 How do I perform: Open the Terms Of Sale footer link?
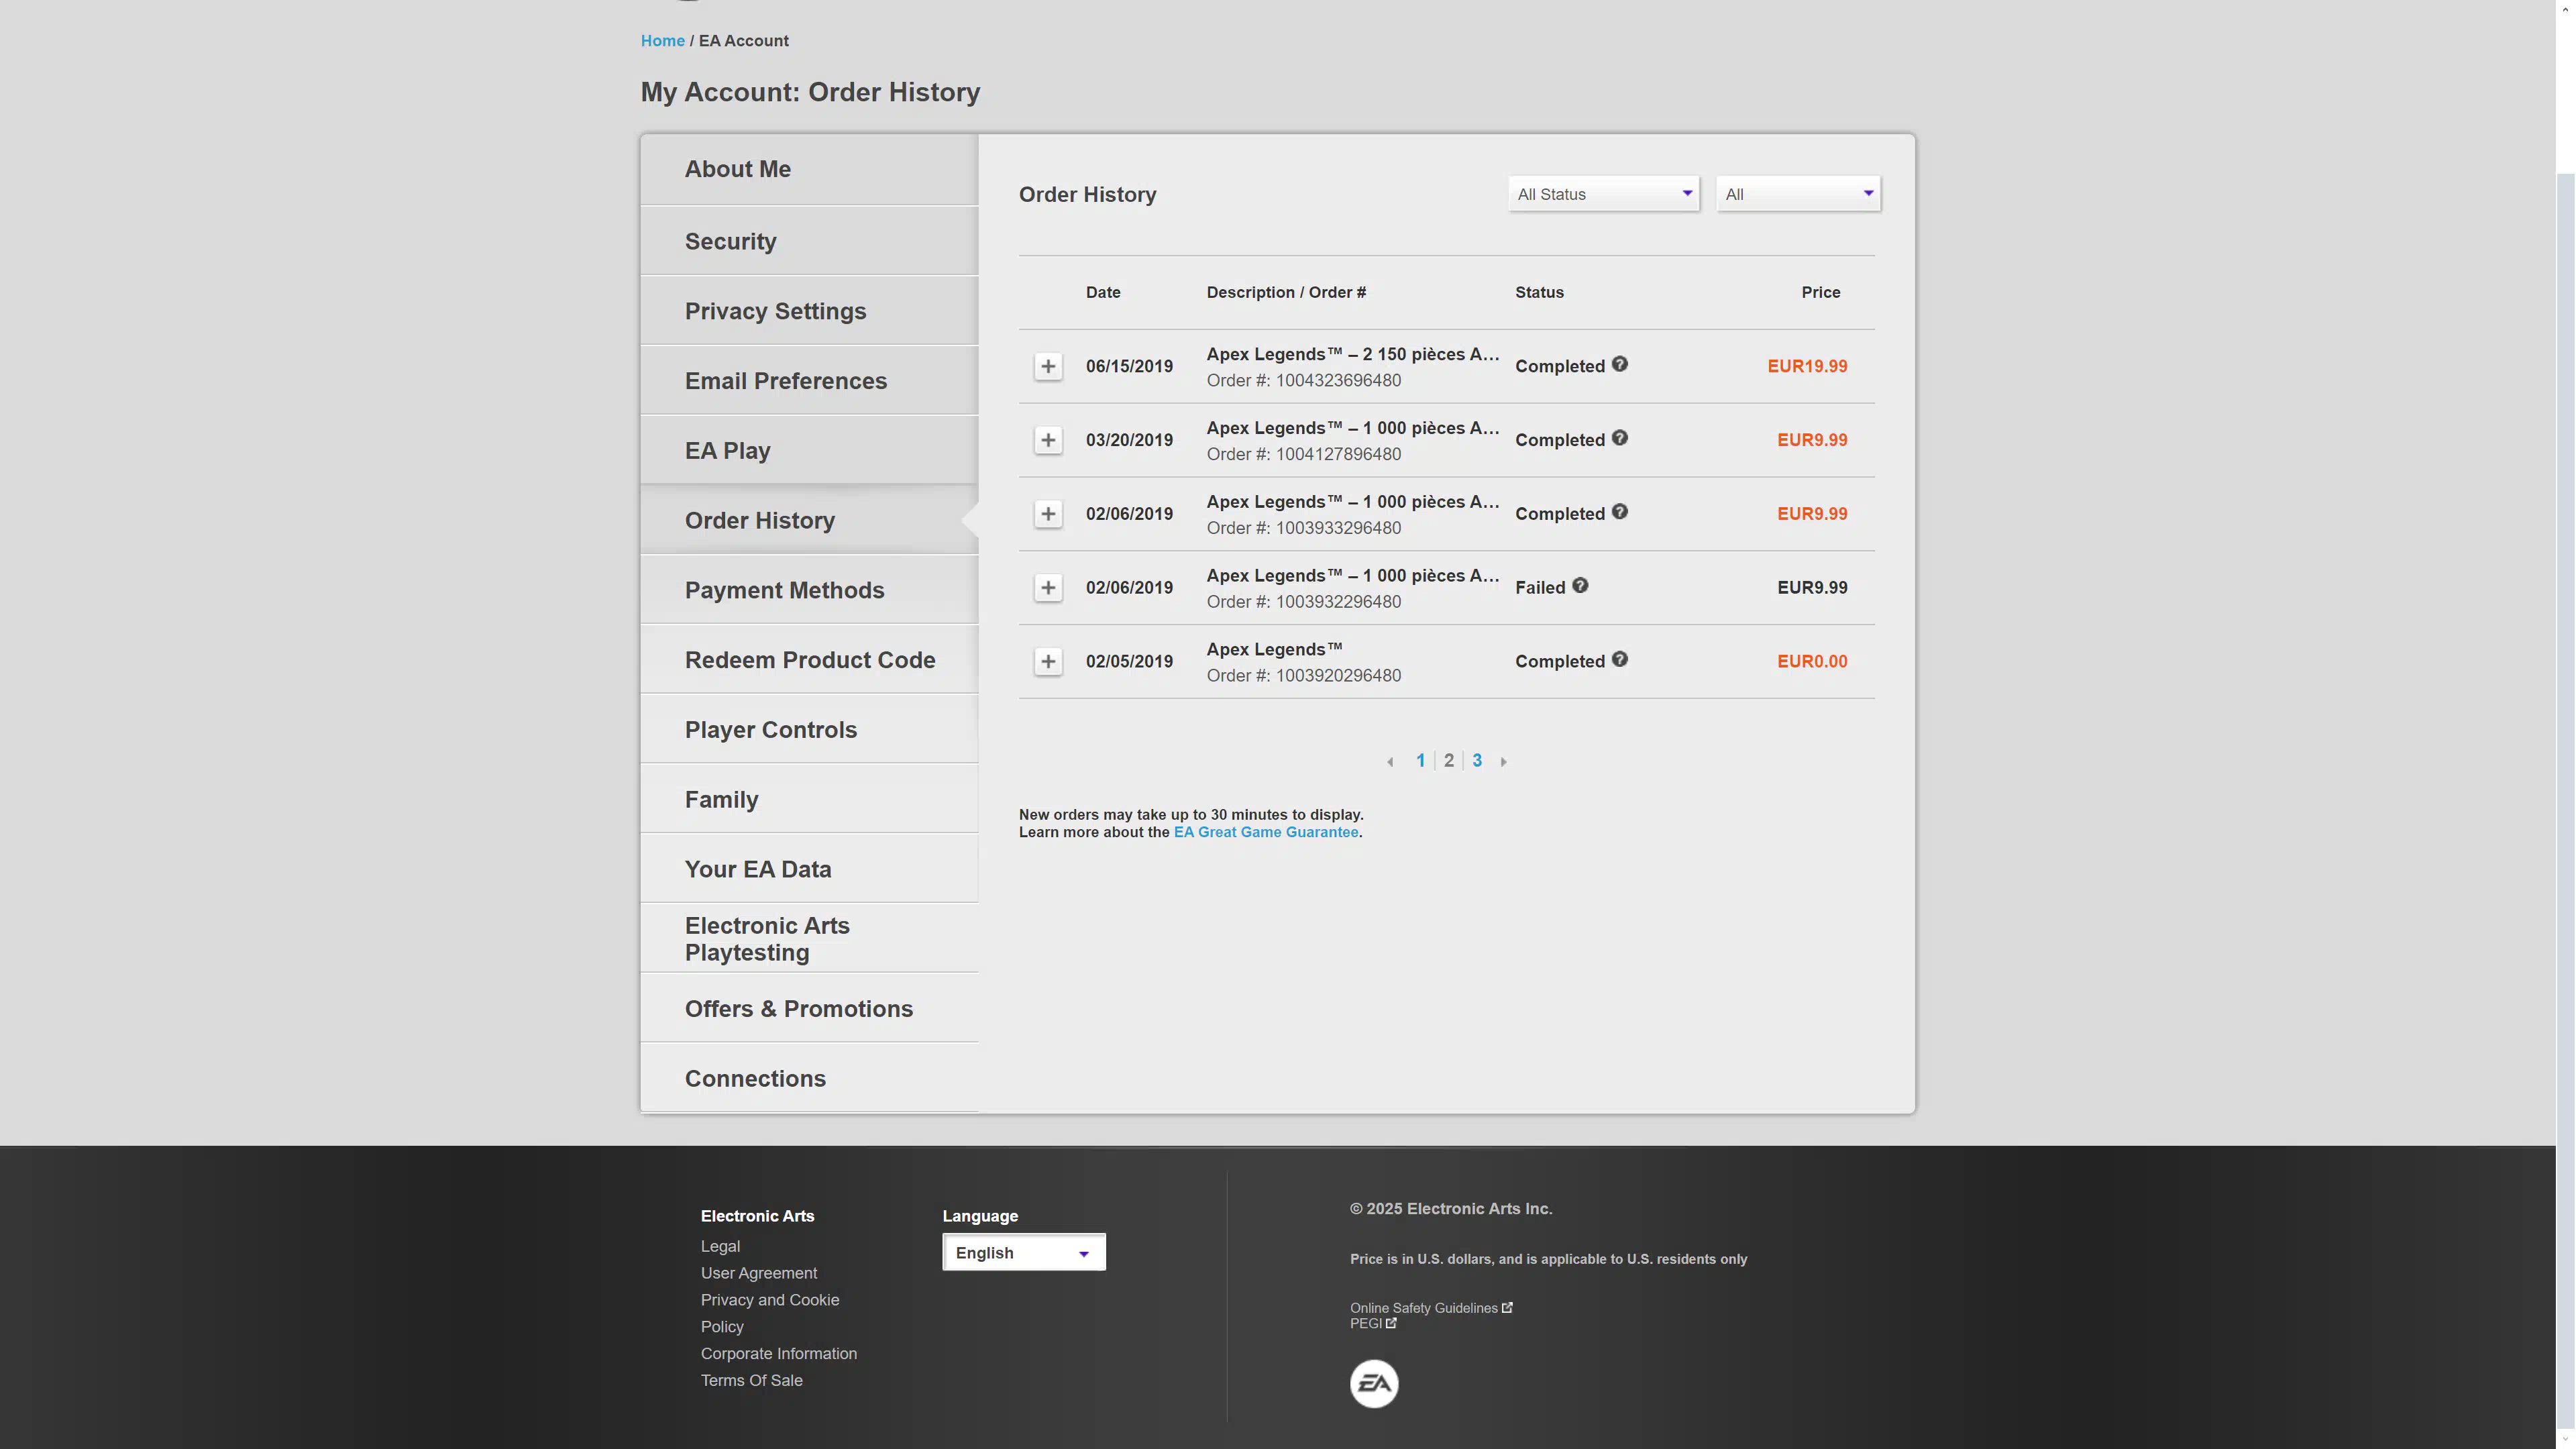click(752, 1381)
